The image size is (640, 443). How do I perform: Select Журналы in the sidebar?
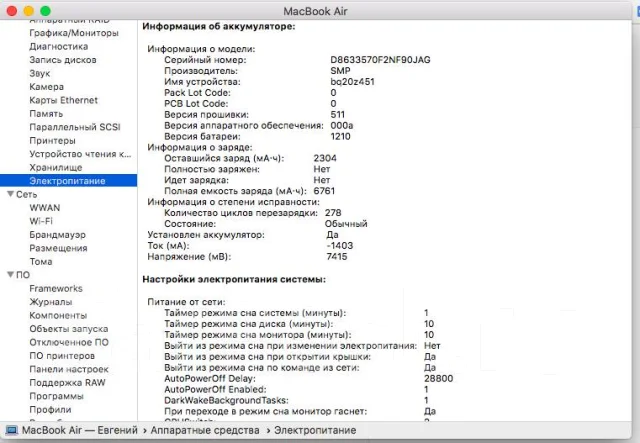click(51, 302)
